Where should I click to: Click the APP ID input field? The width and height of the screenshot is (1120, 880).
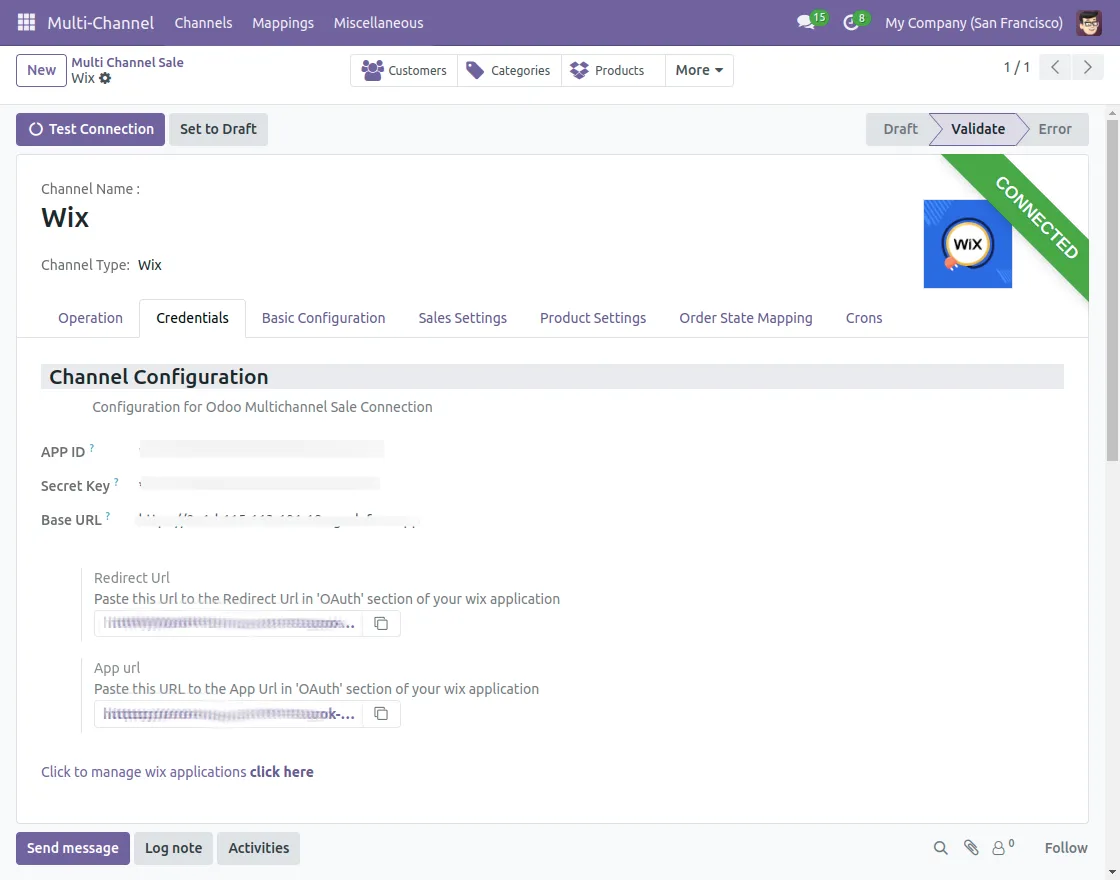(261, 450)
